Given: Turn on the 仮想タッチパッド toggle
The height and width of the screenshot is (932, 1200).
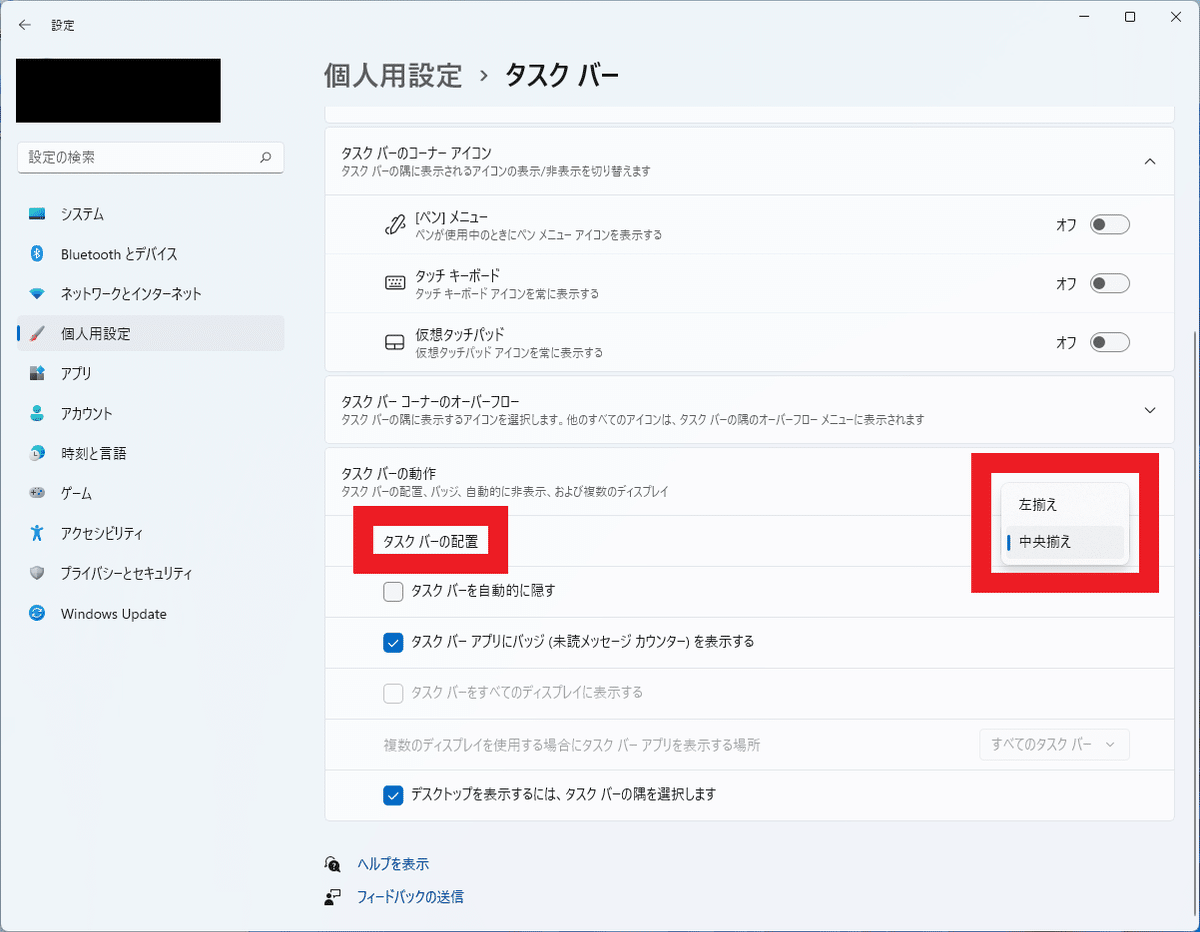Looking at the screenshot, I should click(1110, 343).
